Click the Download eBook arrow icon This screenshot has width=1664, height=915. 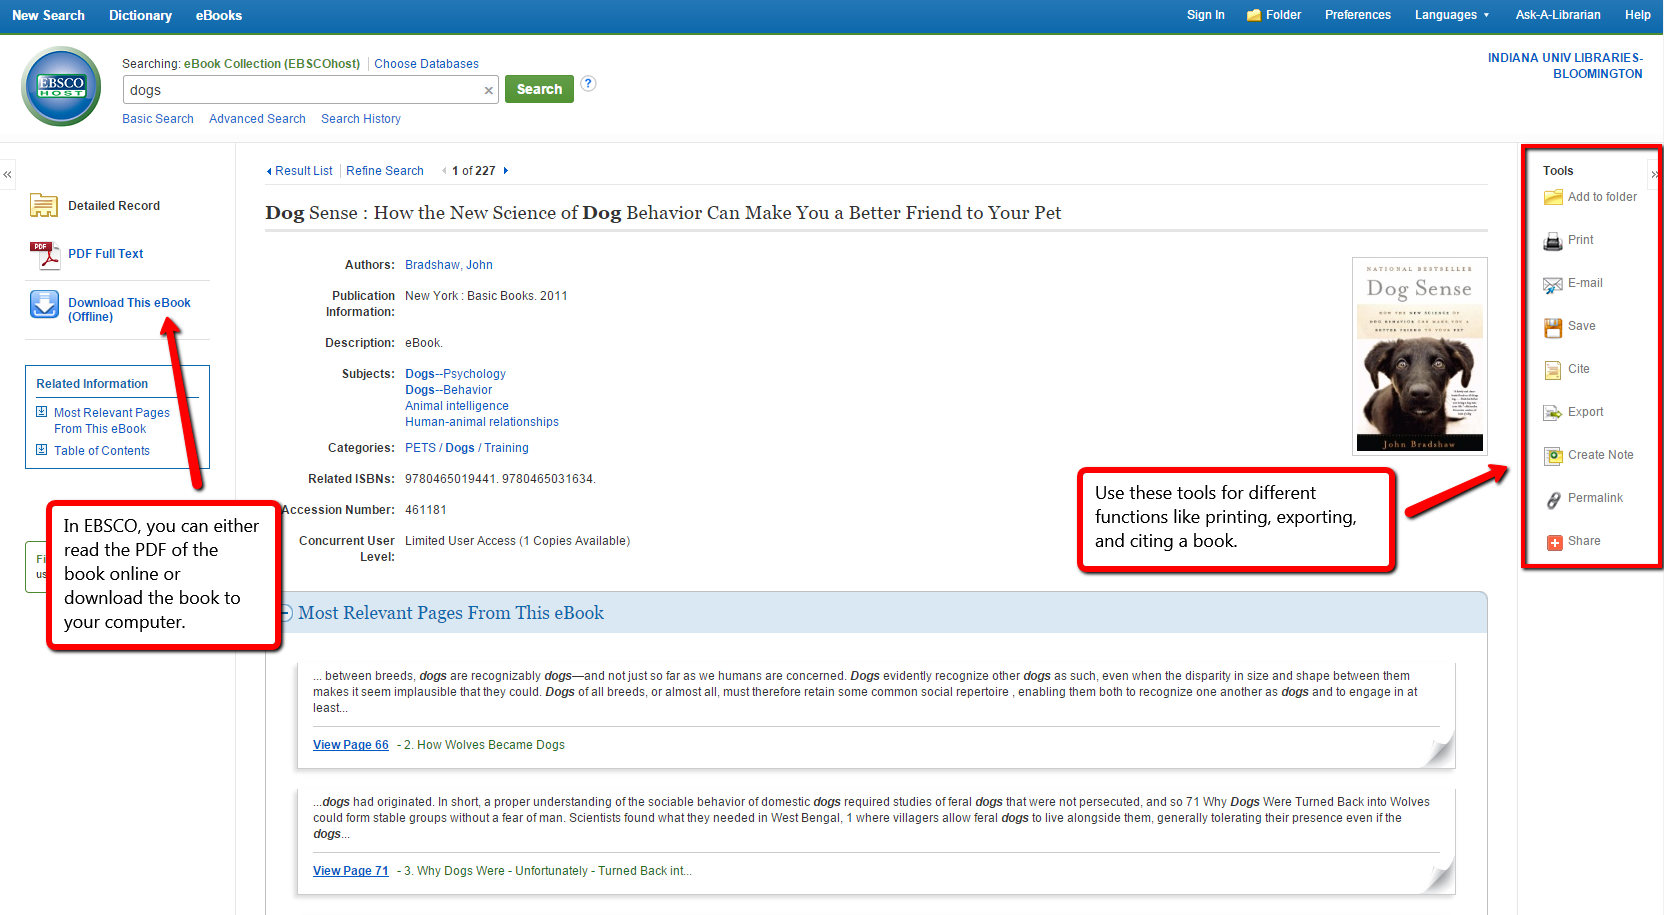tap(44, 304)
